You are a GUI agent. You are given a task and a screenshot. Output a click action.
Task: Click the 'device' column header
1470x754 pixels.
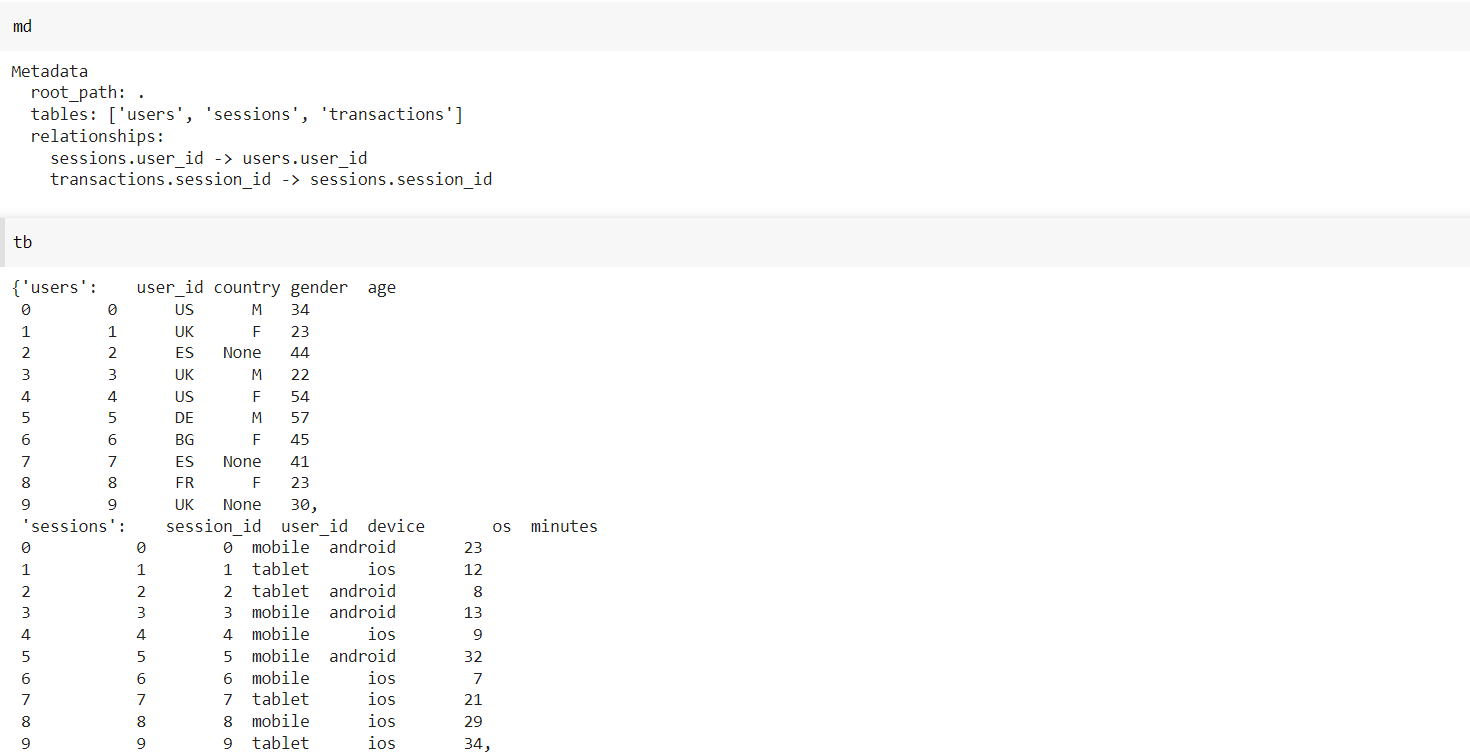point(396,527)
